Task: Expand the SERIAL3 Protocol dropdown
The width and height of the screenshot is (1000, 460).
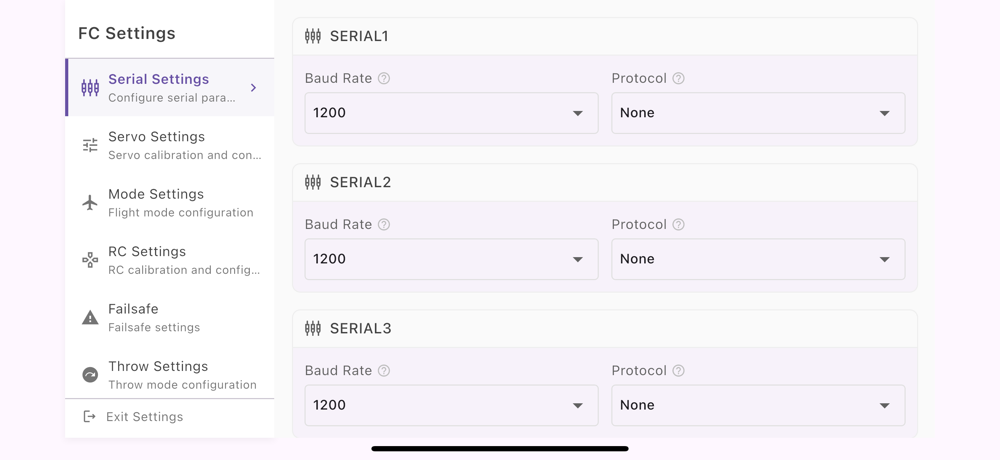Action: coord(758,405)
